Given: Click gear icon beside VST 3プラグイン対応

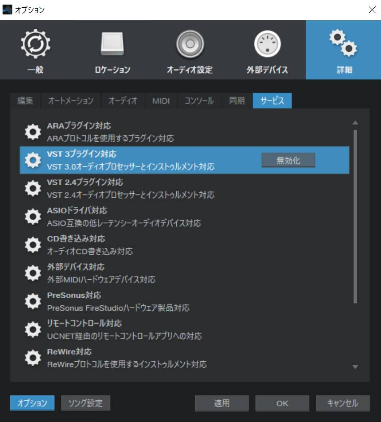Looking at the screenshot, I should (x=33, y=160).
